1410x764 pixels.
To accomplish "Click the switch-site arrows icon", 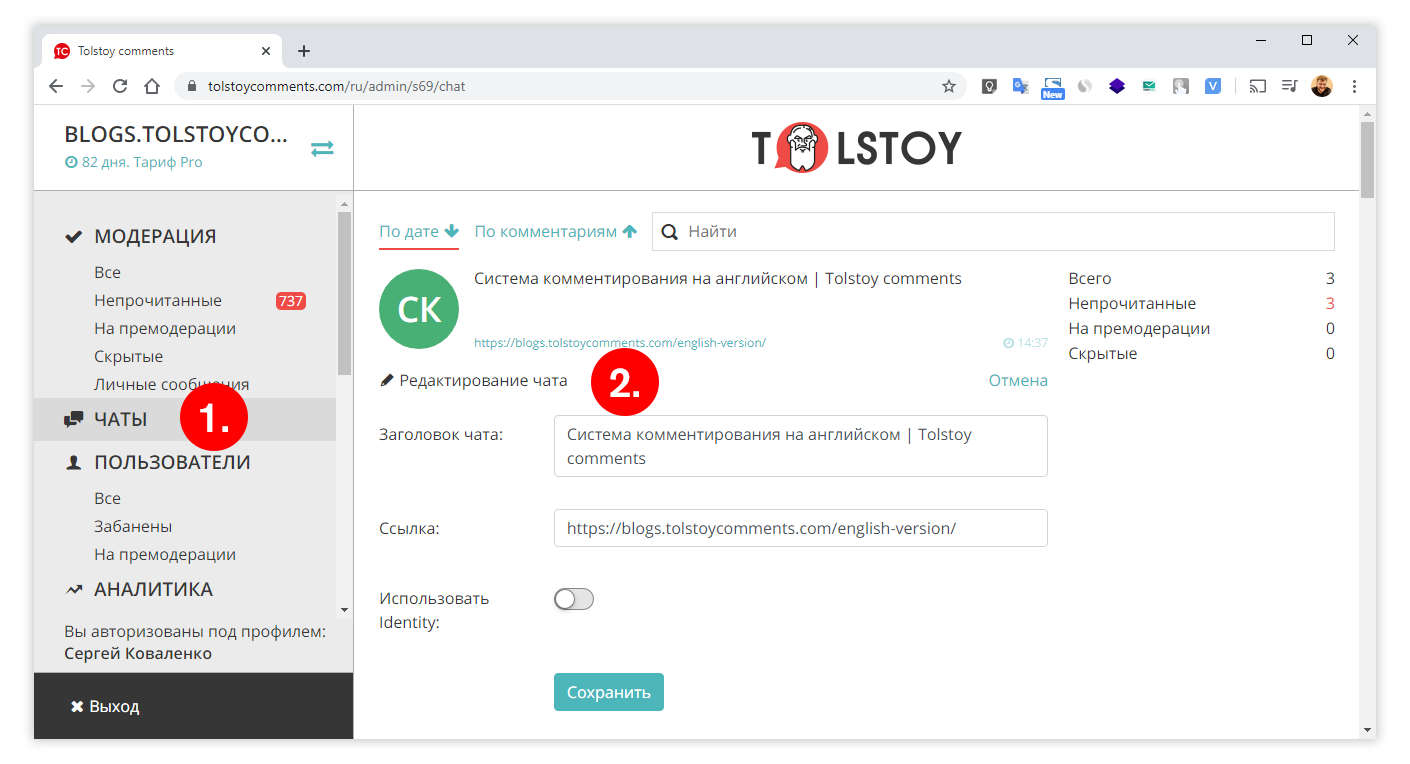I will click(322, 148).
